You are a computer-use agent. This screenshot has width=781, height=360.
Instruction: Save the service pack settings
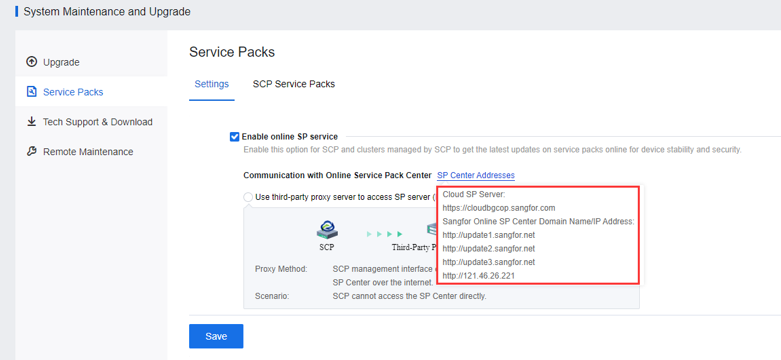[x=216, y=336]
